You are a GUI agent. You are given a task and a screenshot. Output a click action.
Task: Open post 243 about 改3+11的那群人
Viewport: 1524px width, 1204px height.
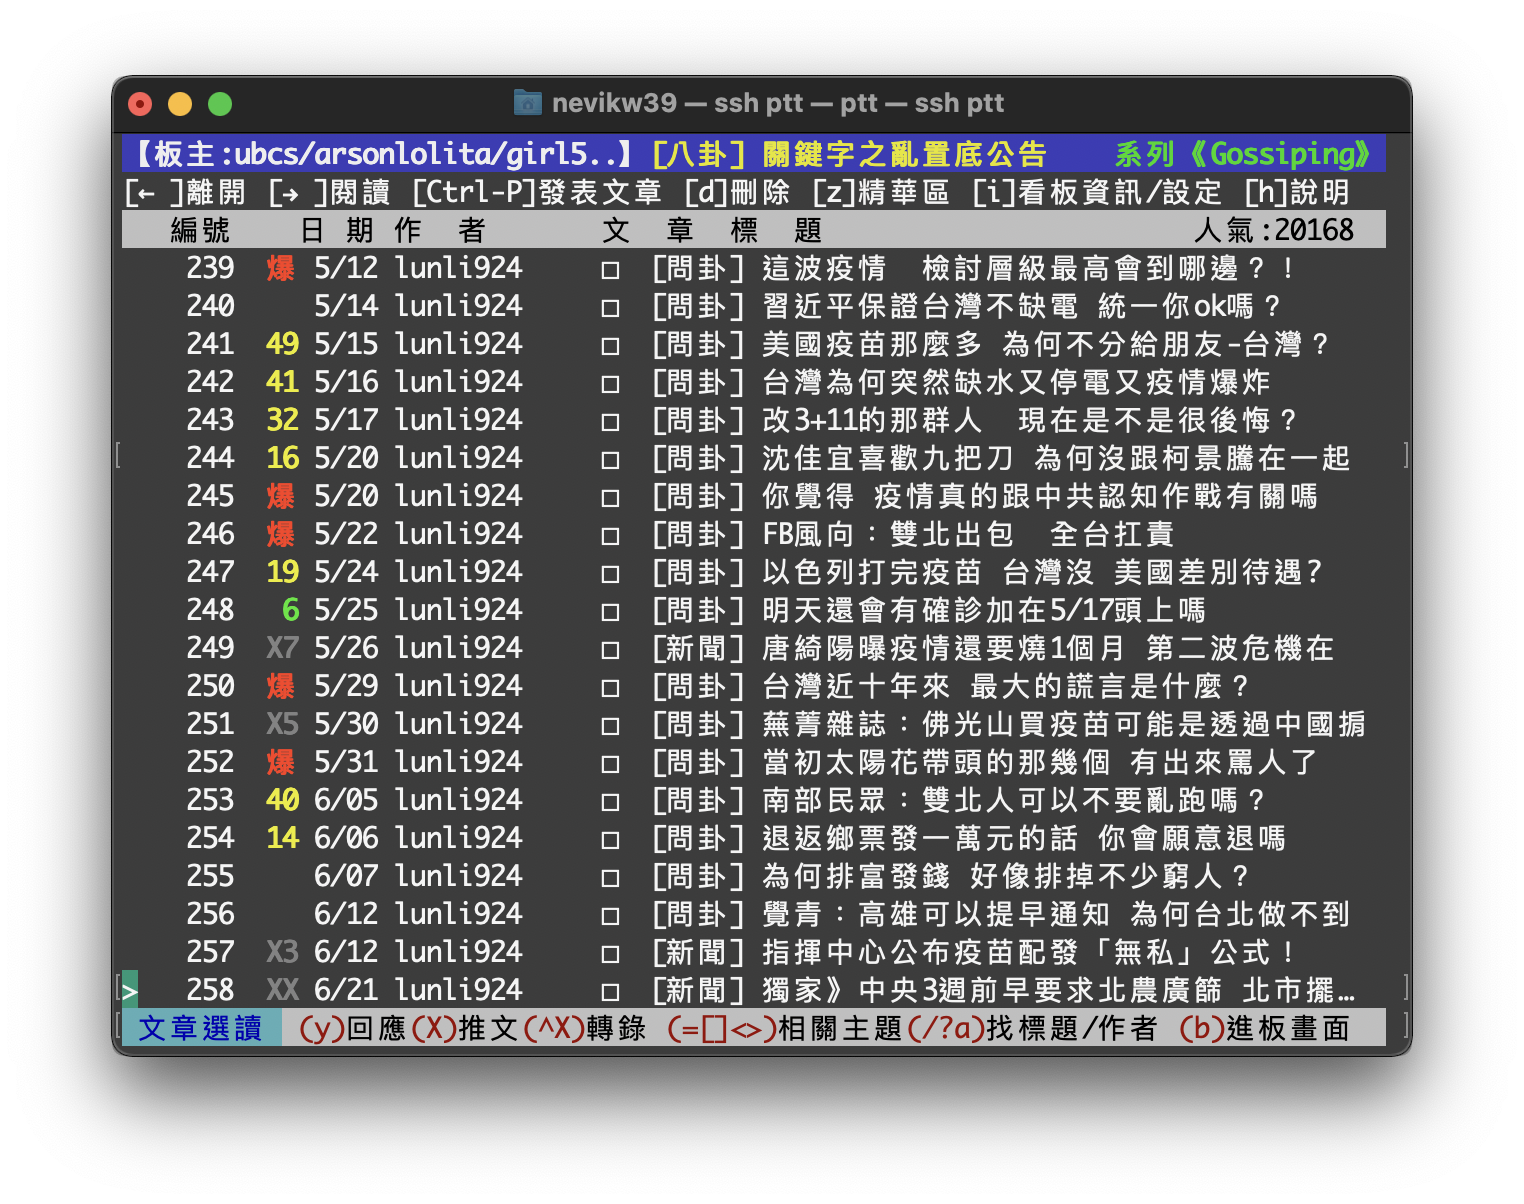(754, 420)
